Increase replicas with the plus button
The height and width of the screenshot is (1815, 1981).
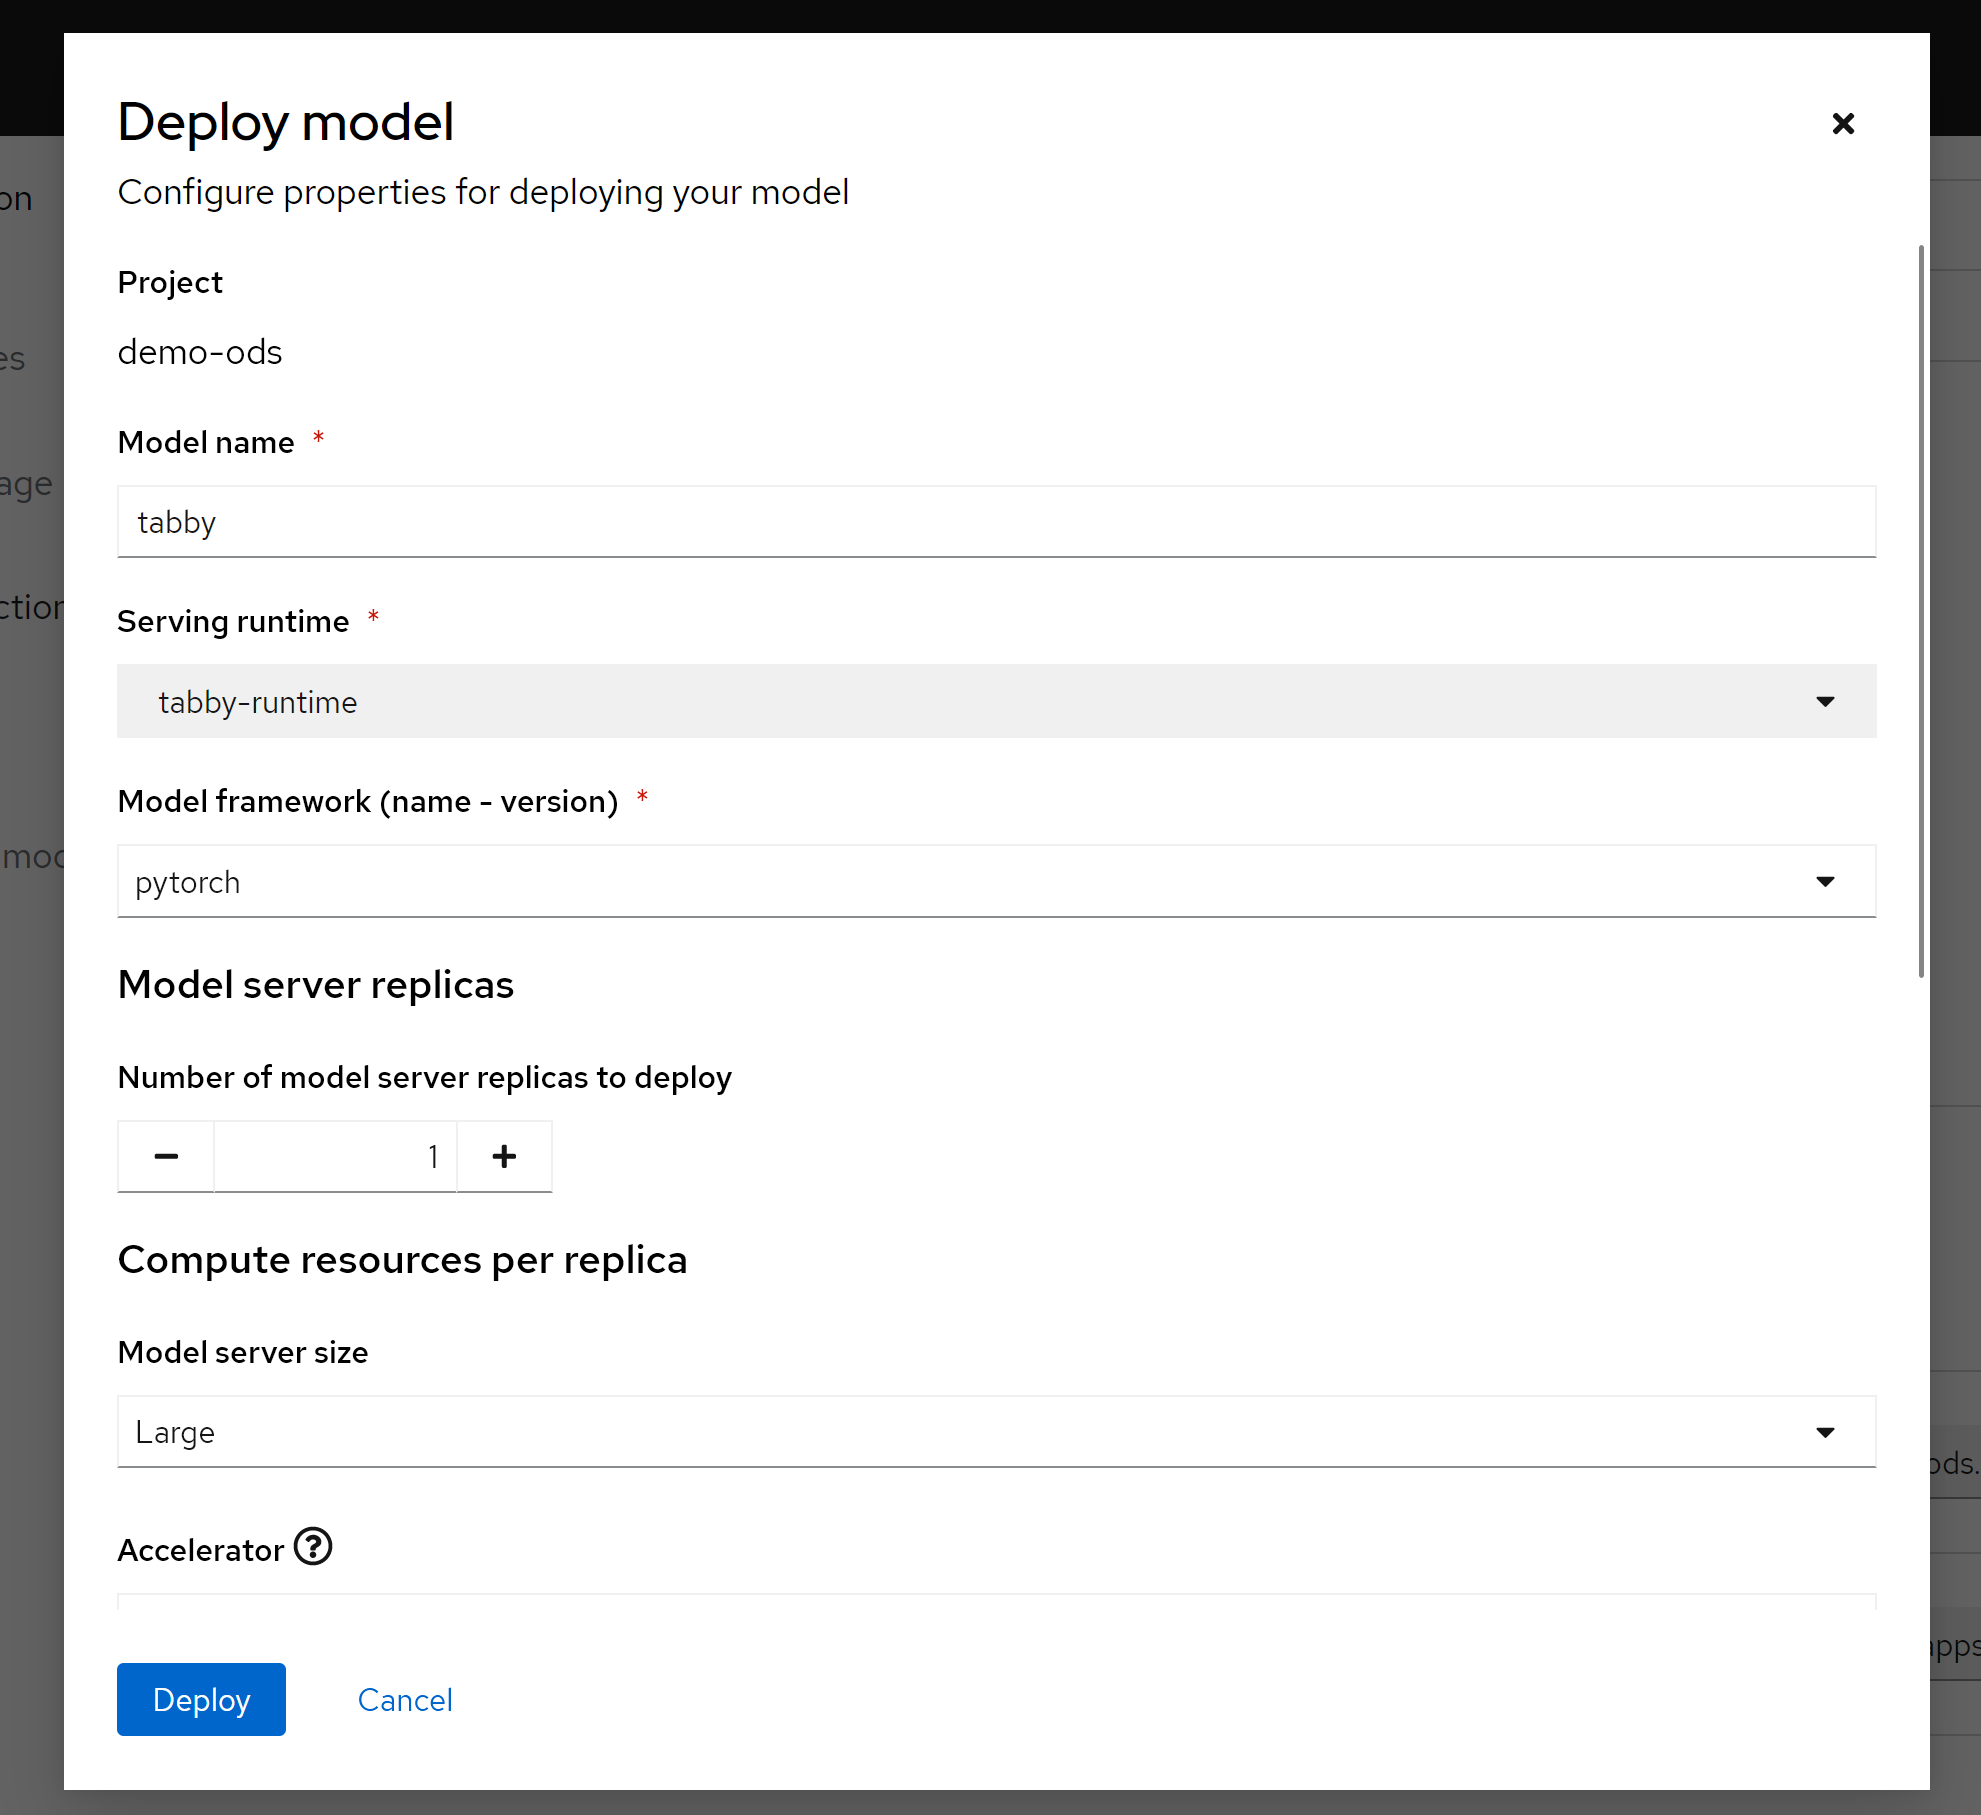tap(504, 1156)
